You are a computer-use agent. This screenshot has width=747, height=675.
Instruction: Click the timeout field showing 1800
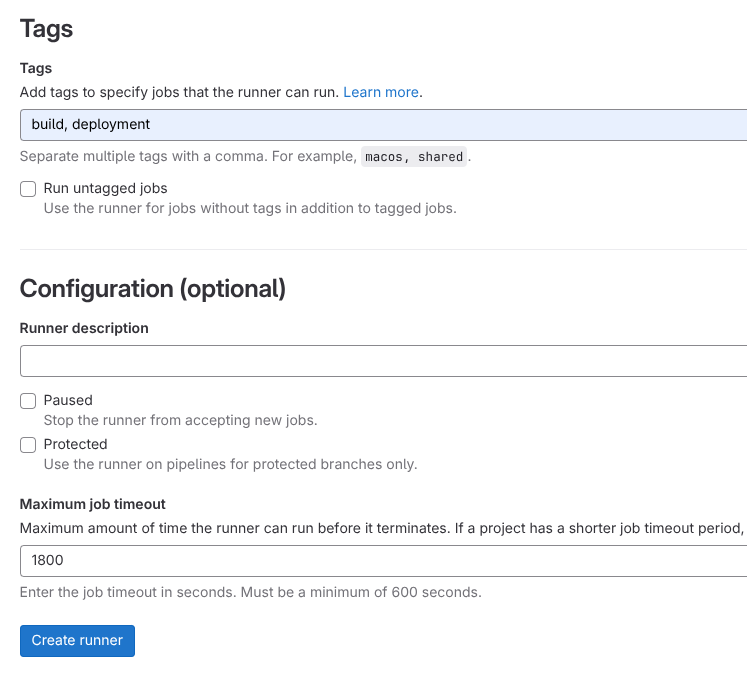[x=380, y=561]
